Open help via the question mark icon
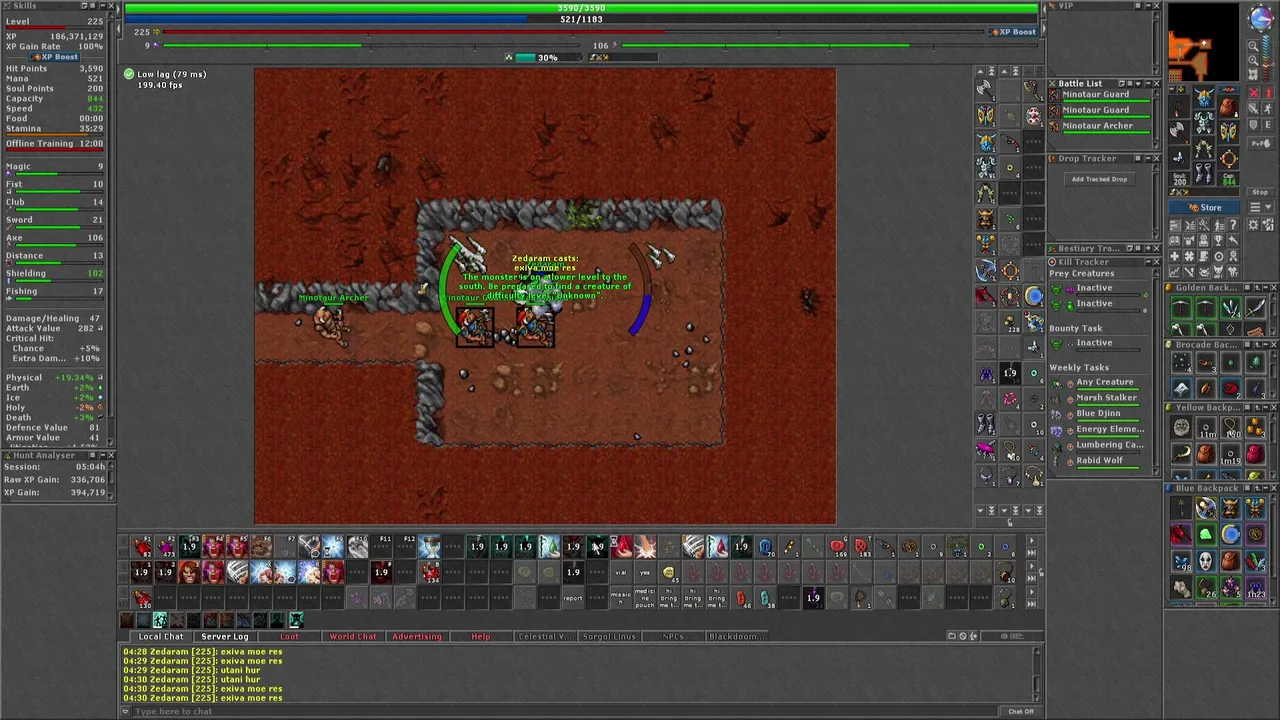This screenshot has height=720, width=1280. point(1233,225)
